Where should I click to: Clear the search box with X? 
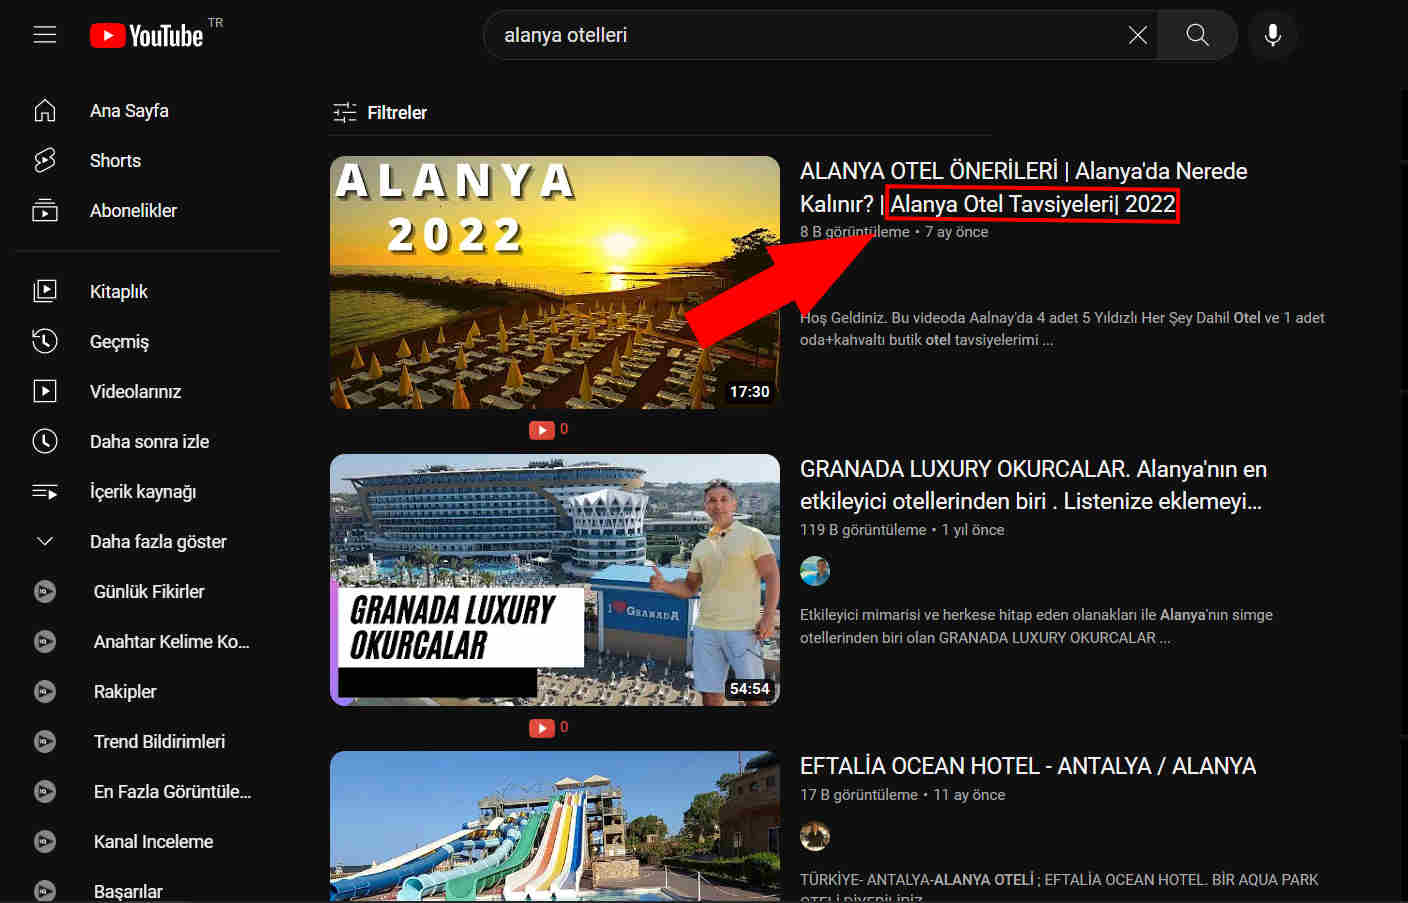pyautogui.click(x=1137, y=35)
